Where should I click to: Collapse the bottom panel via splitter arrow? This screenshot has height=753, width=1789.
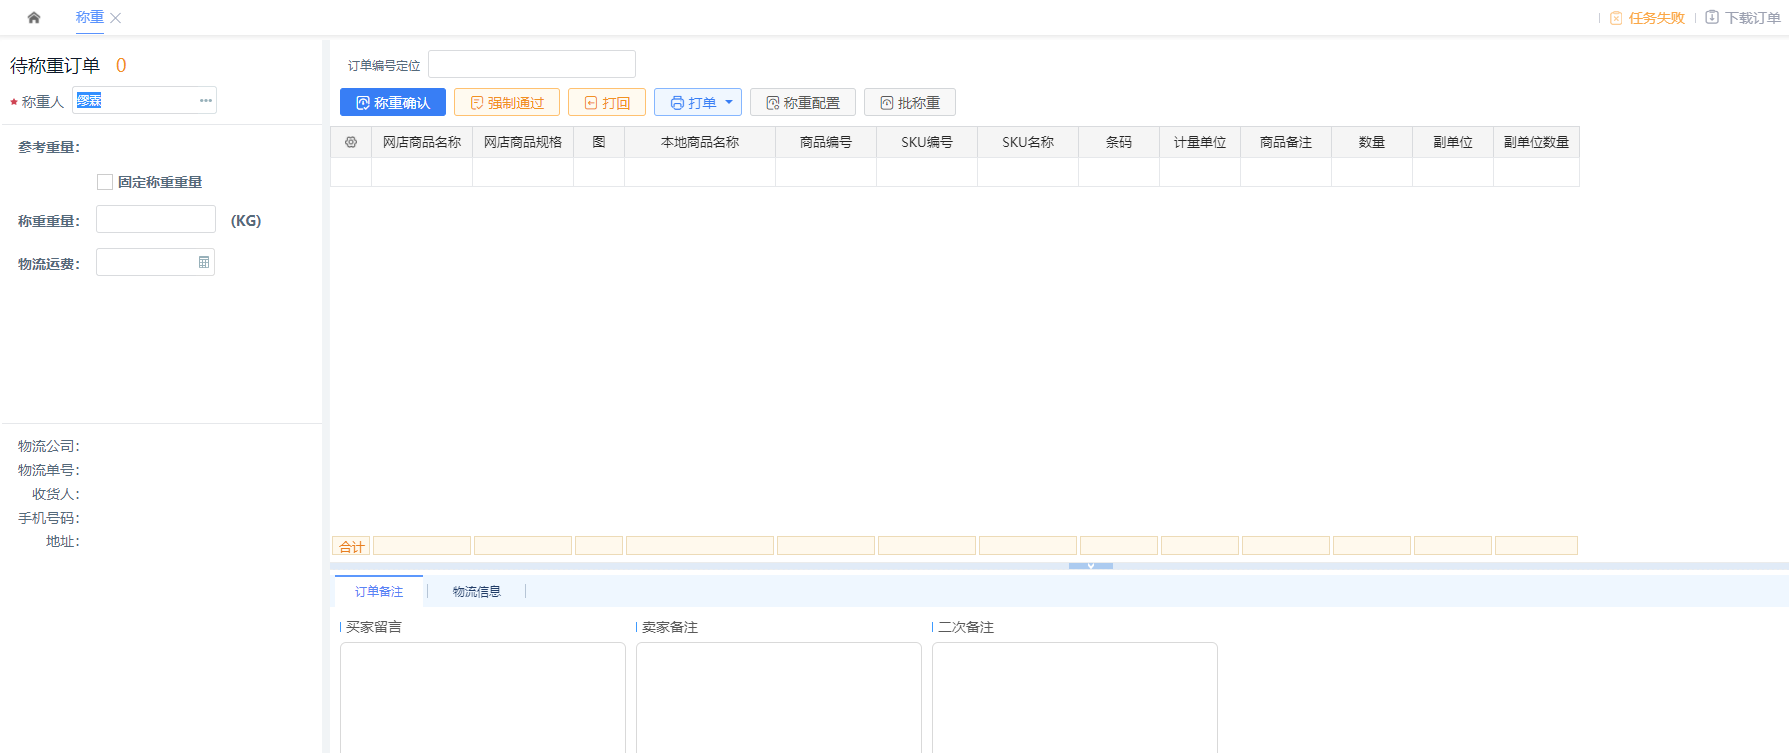click(1091, 566)
